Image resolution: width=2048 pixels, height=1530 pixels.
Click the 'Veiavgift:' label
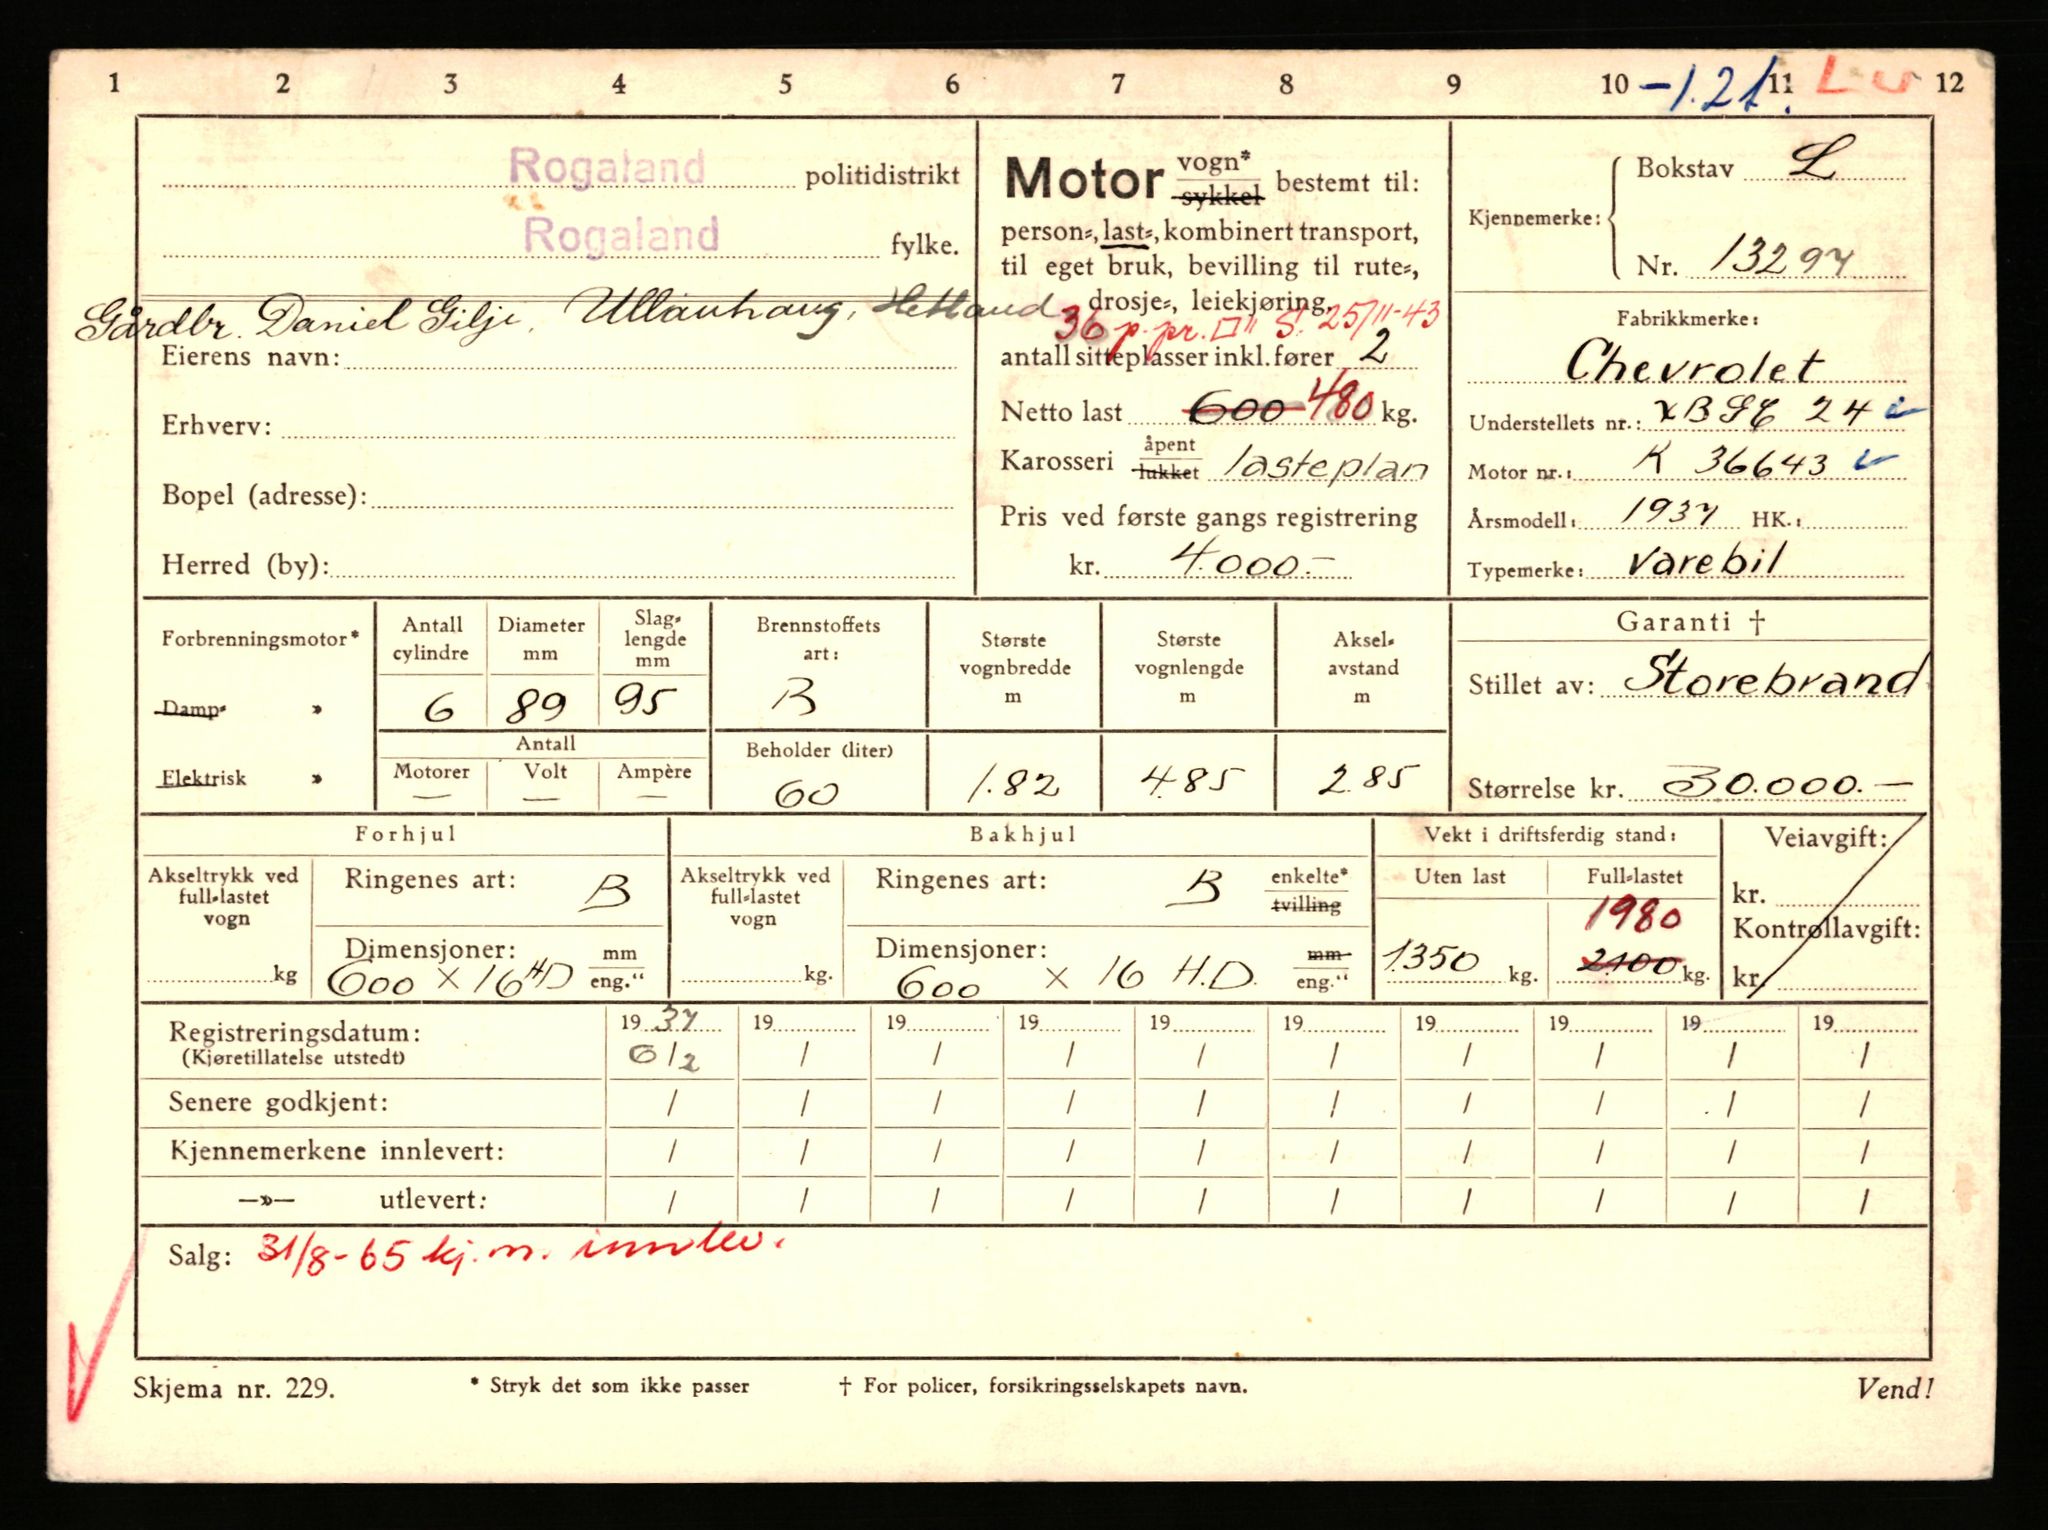1826,838
